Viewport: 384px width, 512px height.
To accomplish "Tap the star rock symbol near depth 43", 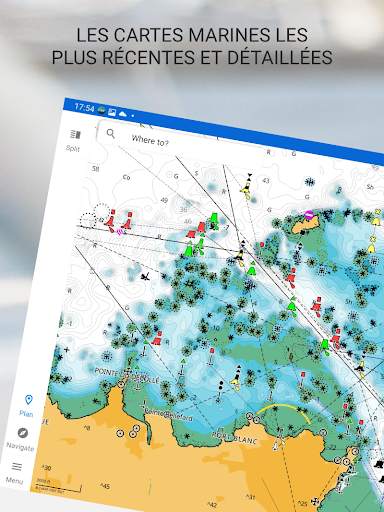I will tap(310, 182).
